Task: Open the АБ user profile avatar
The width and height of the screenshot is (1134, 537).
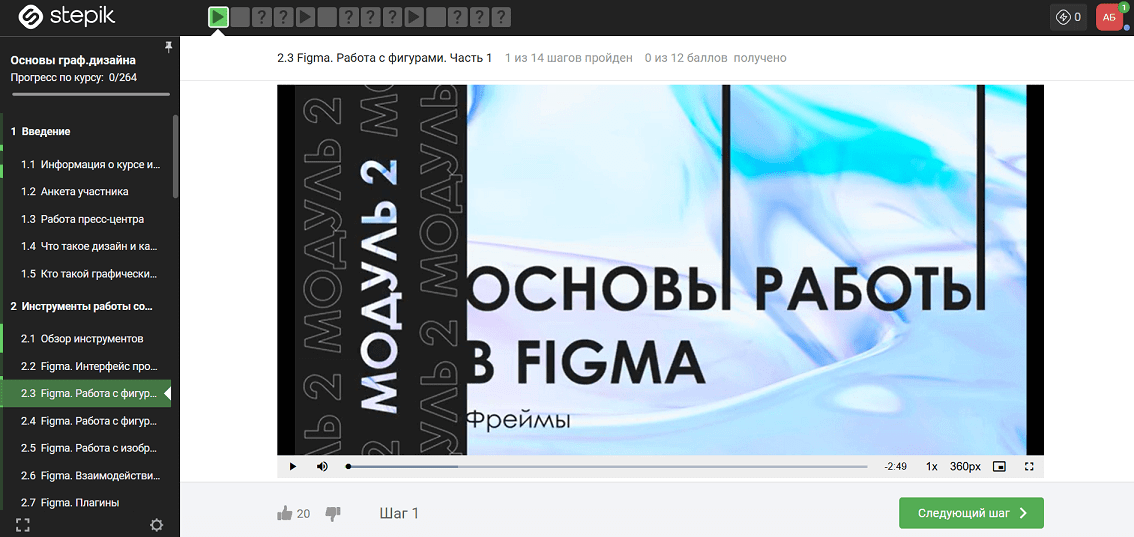Action: 1109,17
